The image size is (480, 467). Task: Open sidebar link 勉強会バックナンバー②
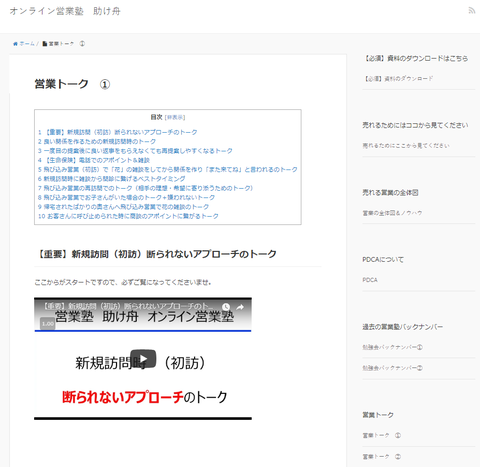pos(393,368)
